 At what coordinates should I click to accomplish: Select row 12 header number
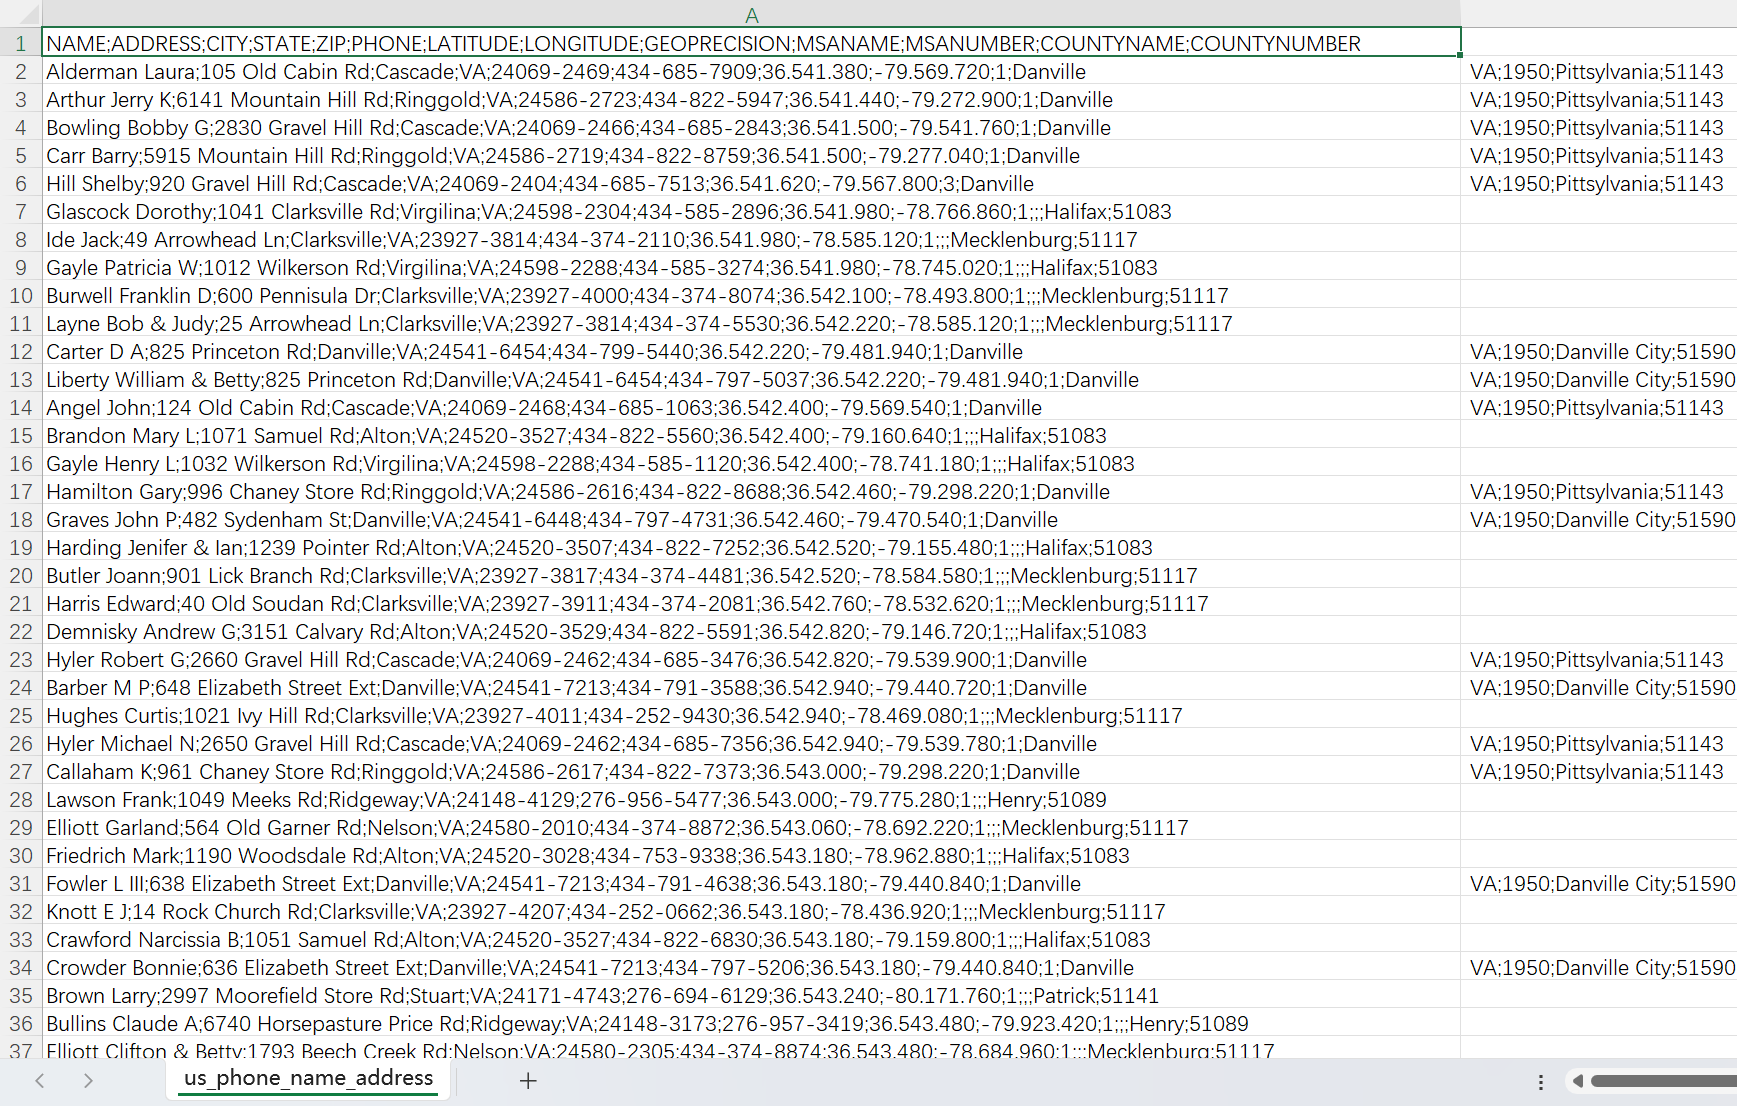point(20,352)
